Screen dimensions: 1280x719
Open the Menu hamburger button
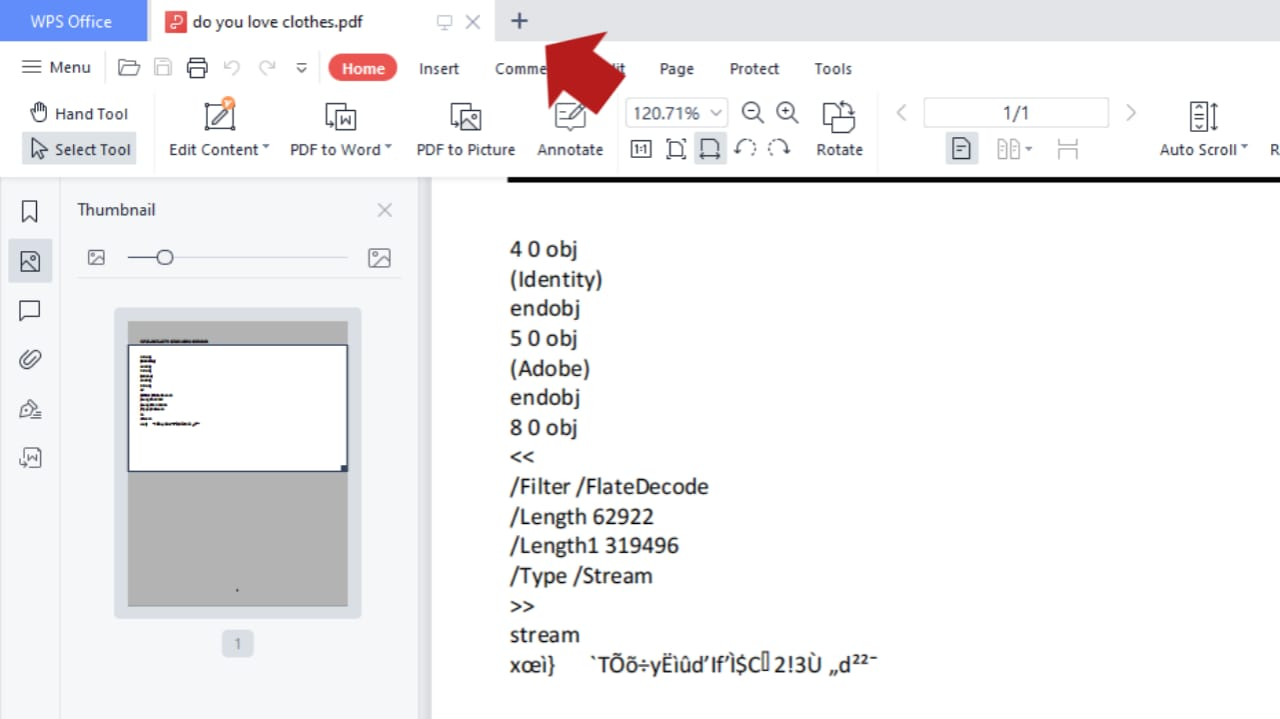tap(56, 67)
